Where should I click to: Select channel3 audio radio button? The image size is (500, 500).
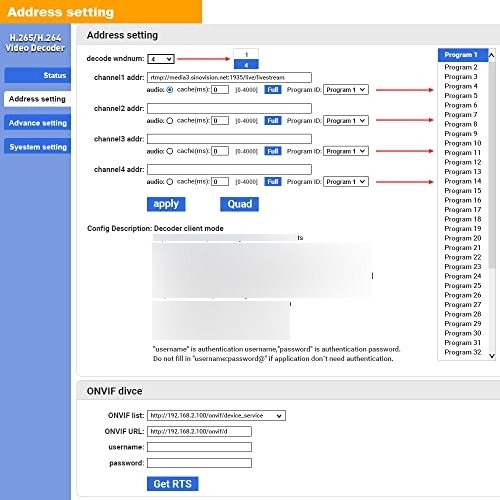click(170, 151)
